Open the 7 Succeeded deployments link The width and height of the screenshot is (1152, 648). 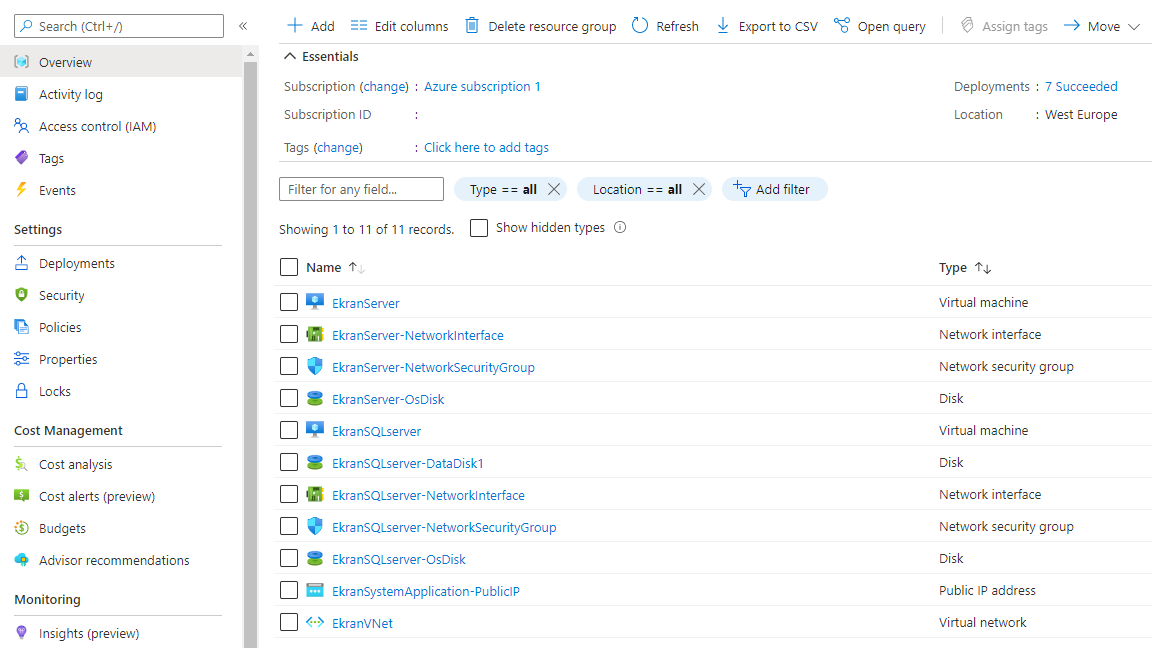tap(1081, 87)
